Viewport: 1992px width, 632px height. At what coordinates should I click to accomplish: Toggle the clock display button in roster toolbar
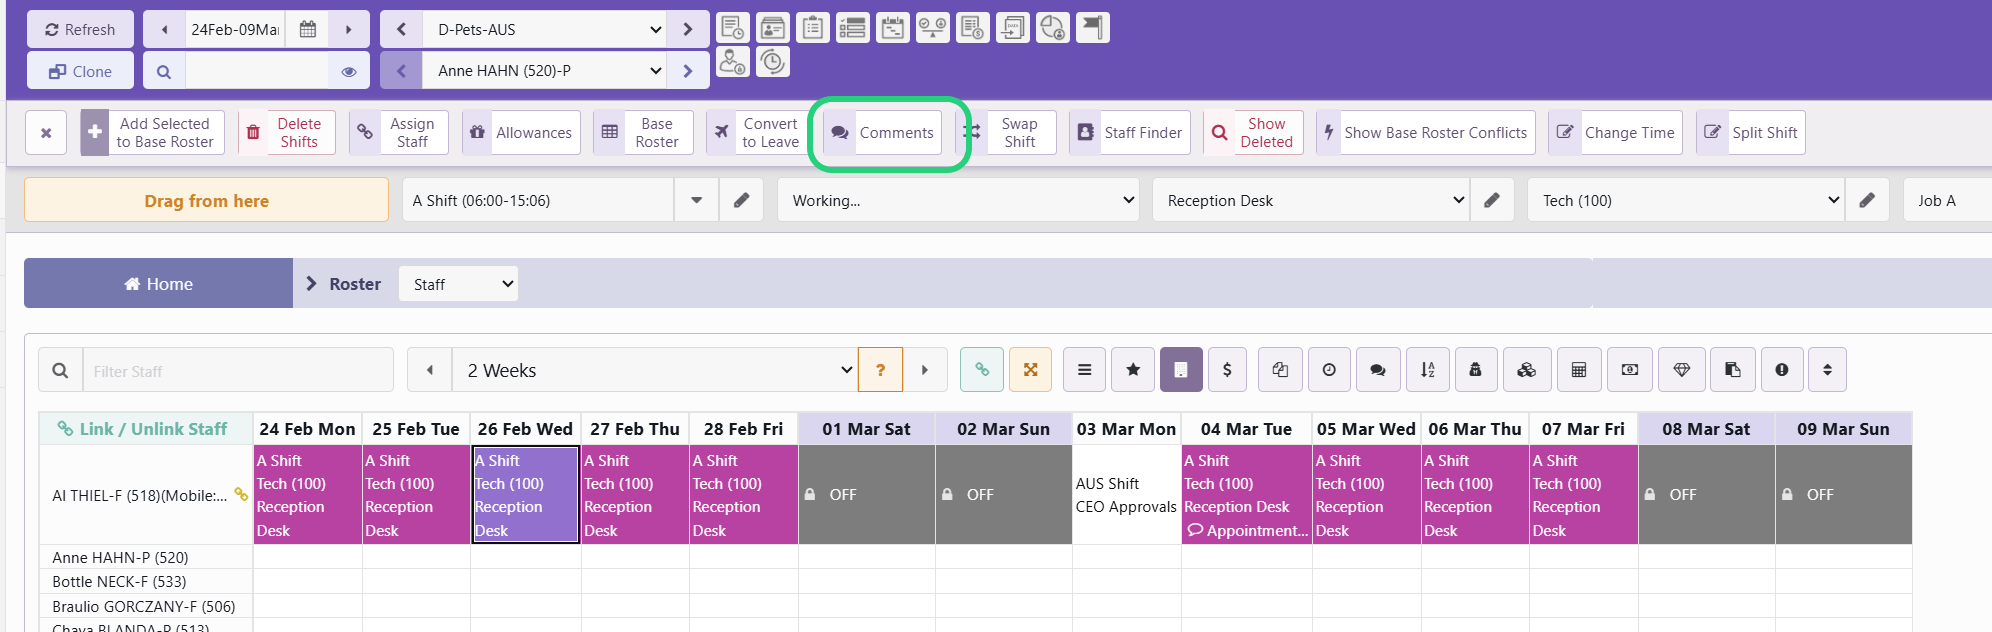[1329, 370]
